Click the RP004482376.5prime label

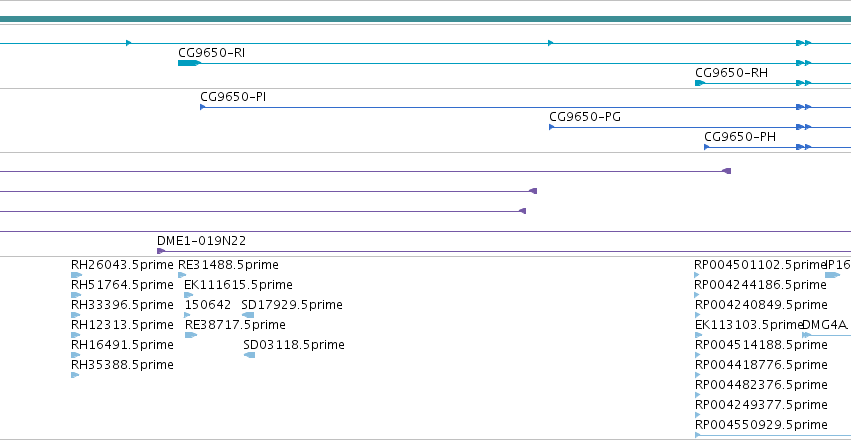tap(761, 385)
